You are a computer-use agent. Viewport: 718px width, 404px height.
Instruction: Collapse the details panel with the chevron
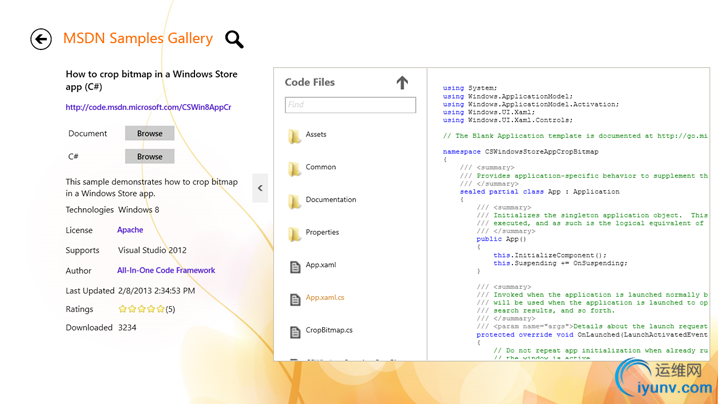pyautogui.click(x=260, y=188)
